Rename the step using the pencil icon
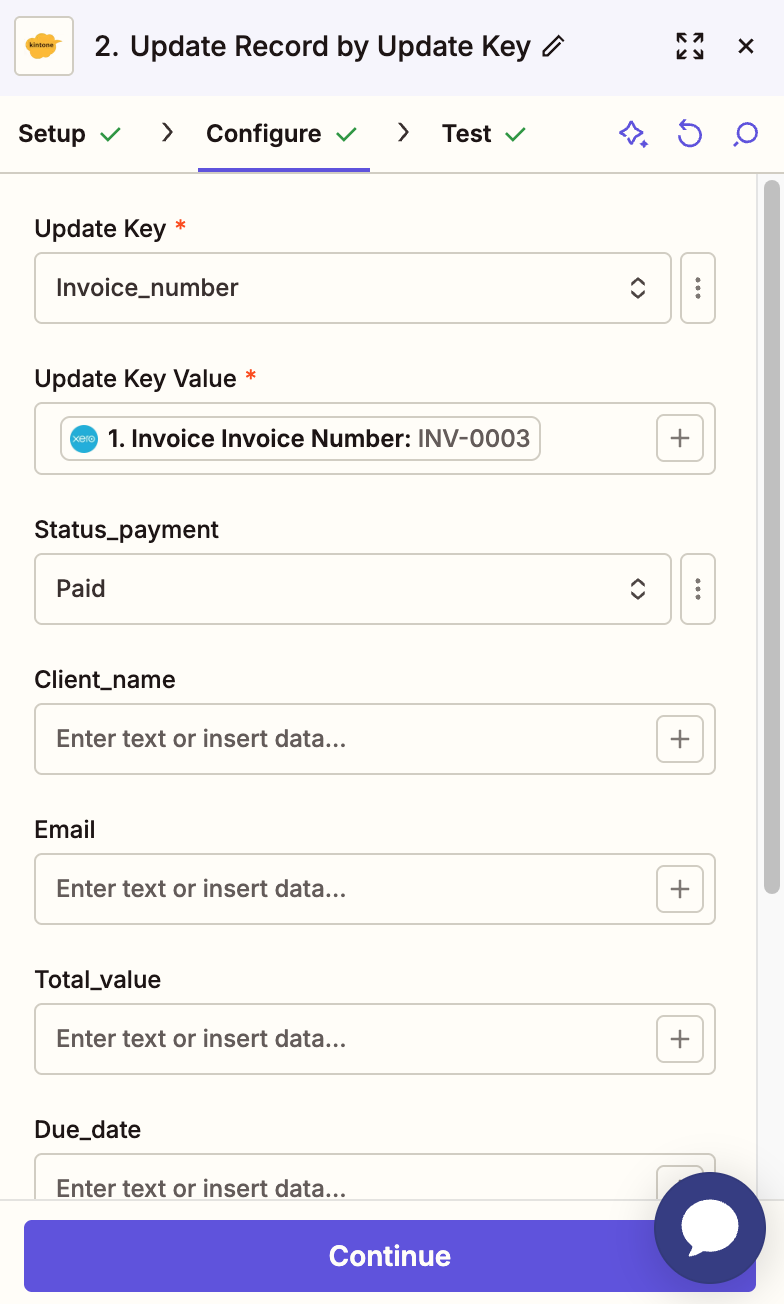The image size is (784, 1304). click(555, 45)
